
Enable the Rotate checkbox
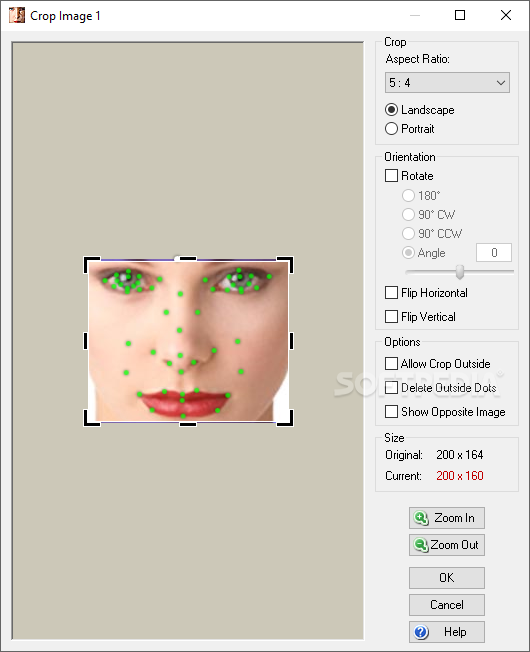(x=391, y=175)
